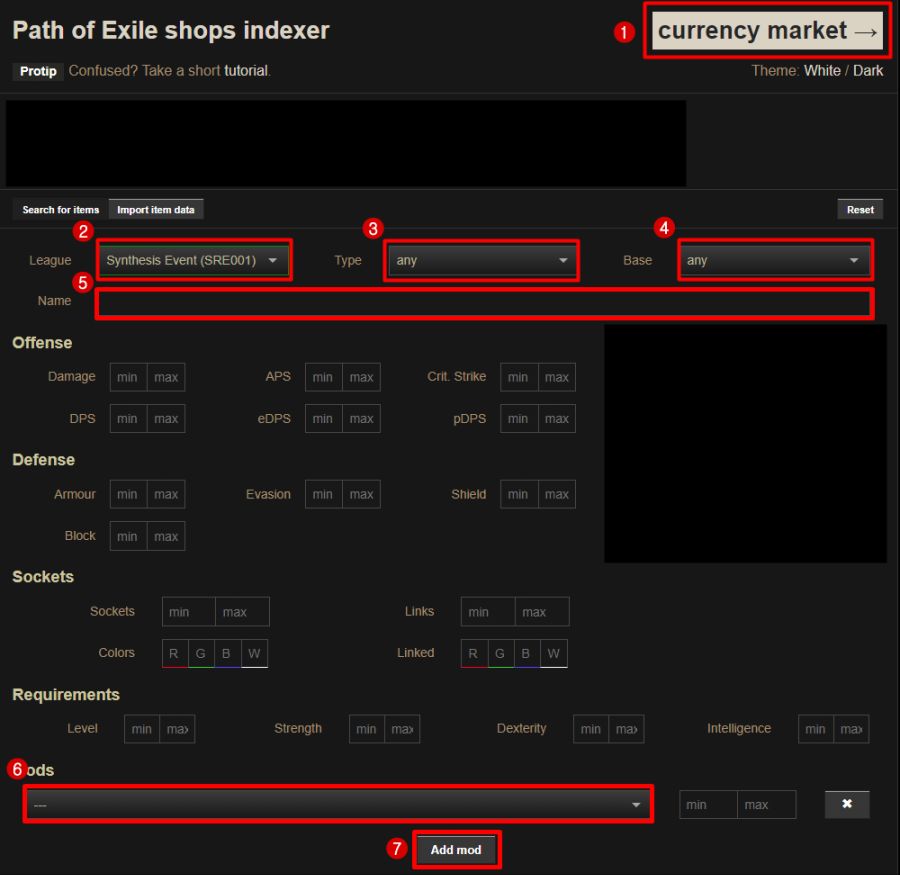Click the Shield max field
This screenshot has height=875, width=900.
[557, 494]
